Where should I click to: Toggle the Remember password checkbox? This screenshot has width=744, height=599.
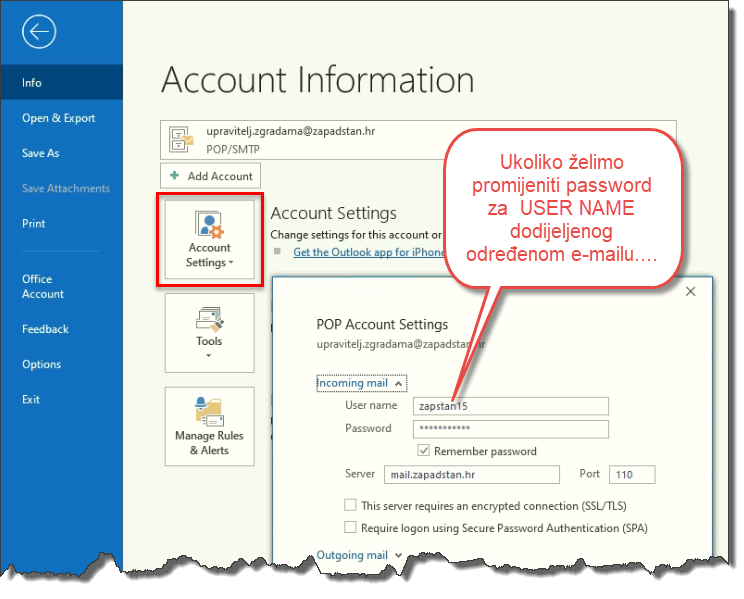click(423, 451)
